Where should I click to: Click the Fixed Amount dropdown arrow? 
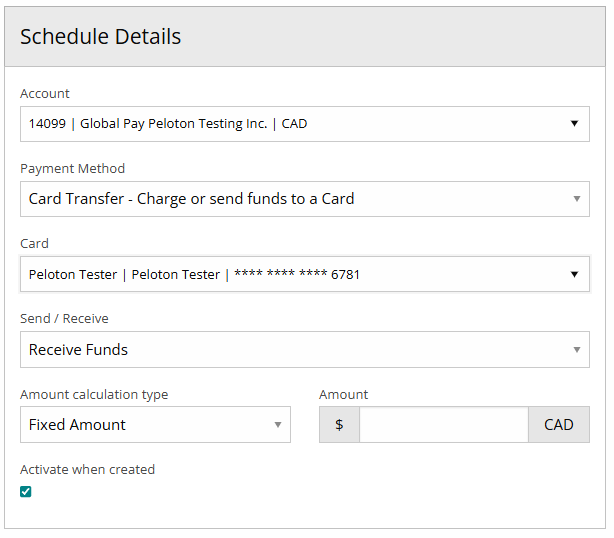278,425
